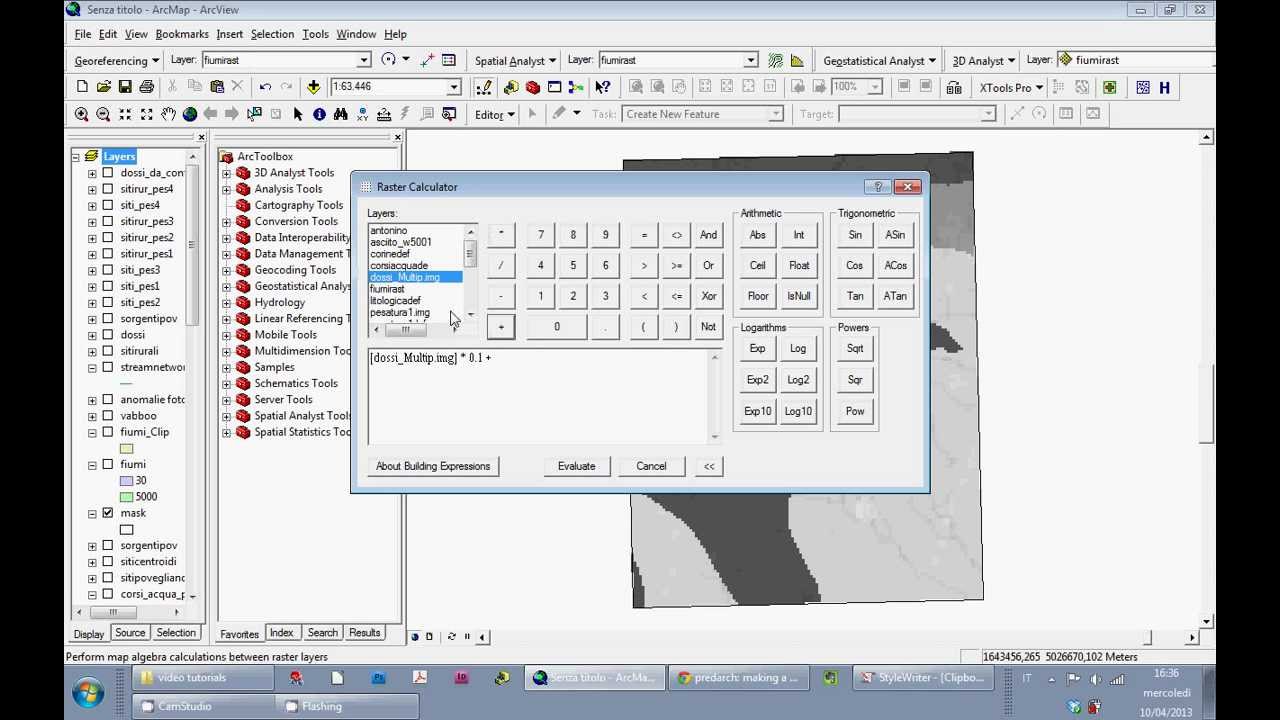Print the map
This screenshot has height=720, width=1280.
(146, 87)
